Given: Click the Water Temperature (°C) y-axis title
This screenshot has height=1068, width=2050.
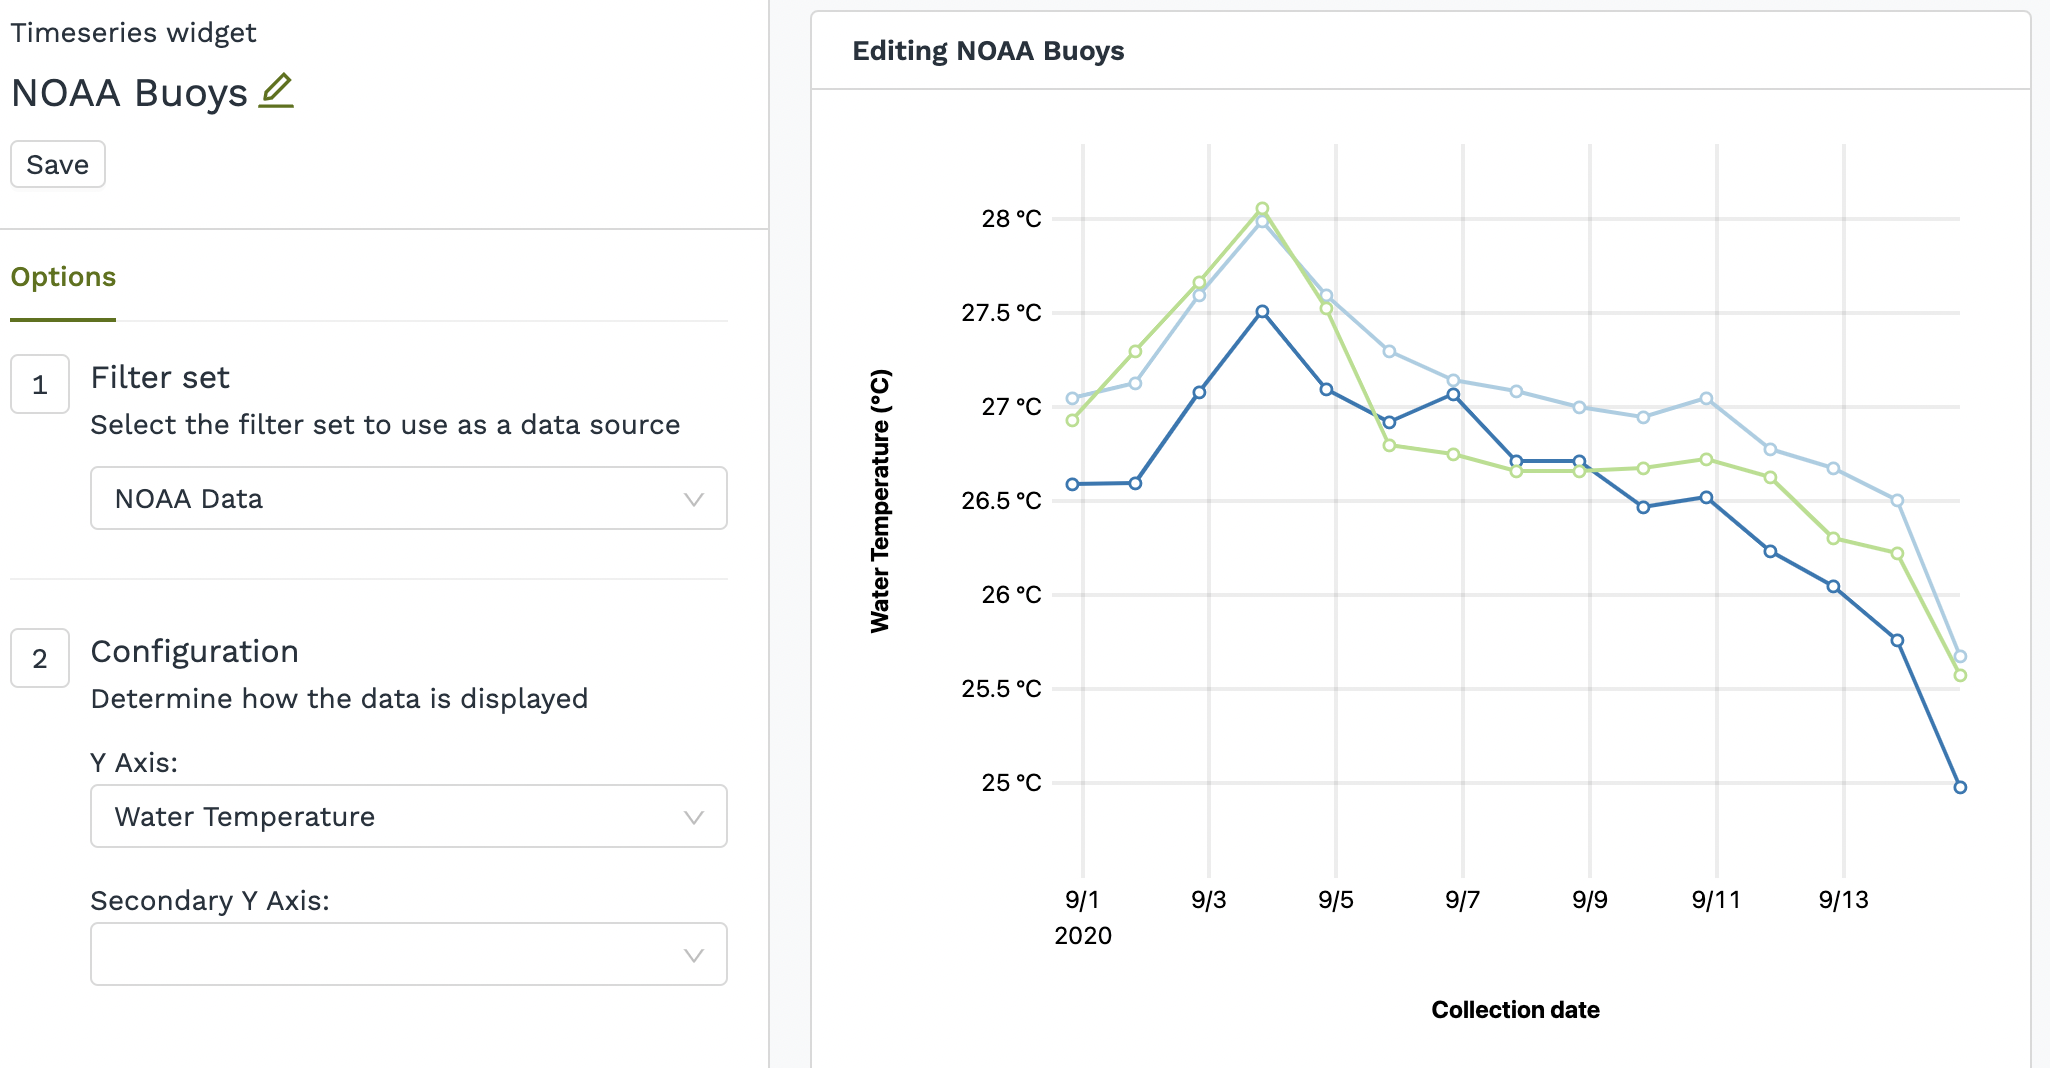Looking at the screenshot, I should point(880,500).
